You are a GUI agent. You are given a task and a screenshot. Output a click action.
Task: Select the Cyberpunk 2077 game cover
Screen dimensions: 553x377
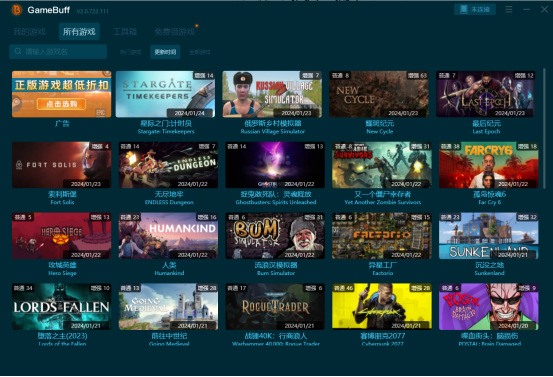click(382, 306)
